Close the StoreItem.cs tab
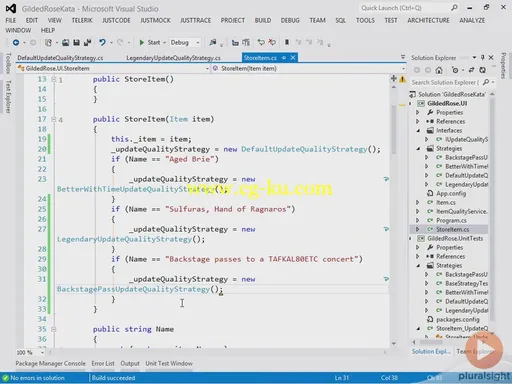 tap(293, 58)
